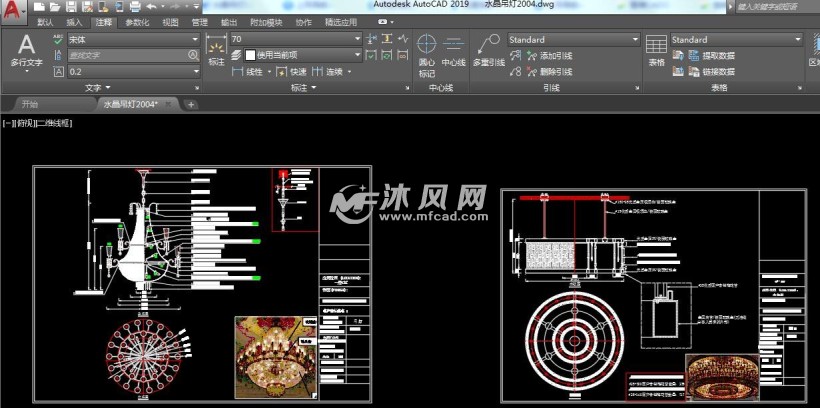820x408 pixels.
Task: Select the 中心线 centerline tool
Action: (x=453, y=51)
